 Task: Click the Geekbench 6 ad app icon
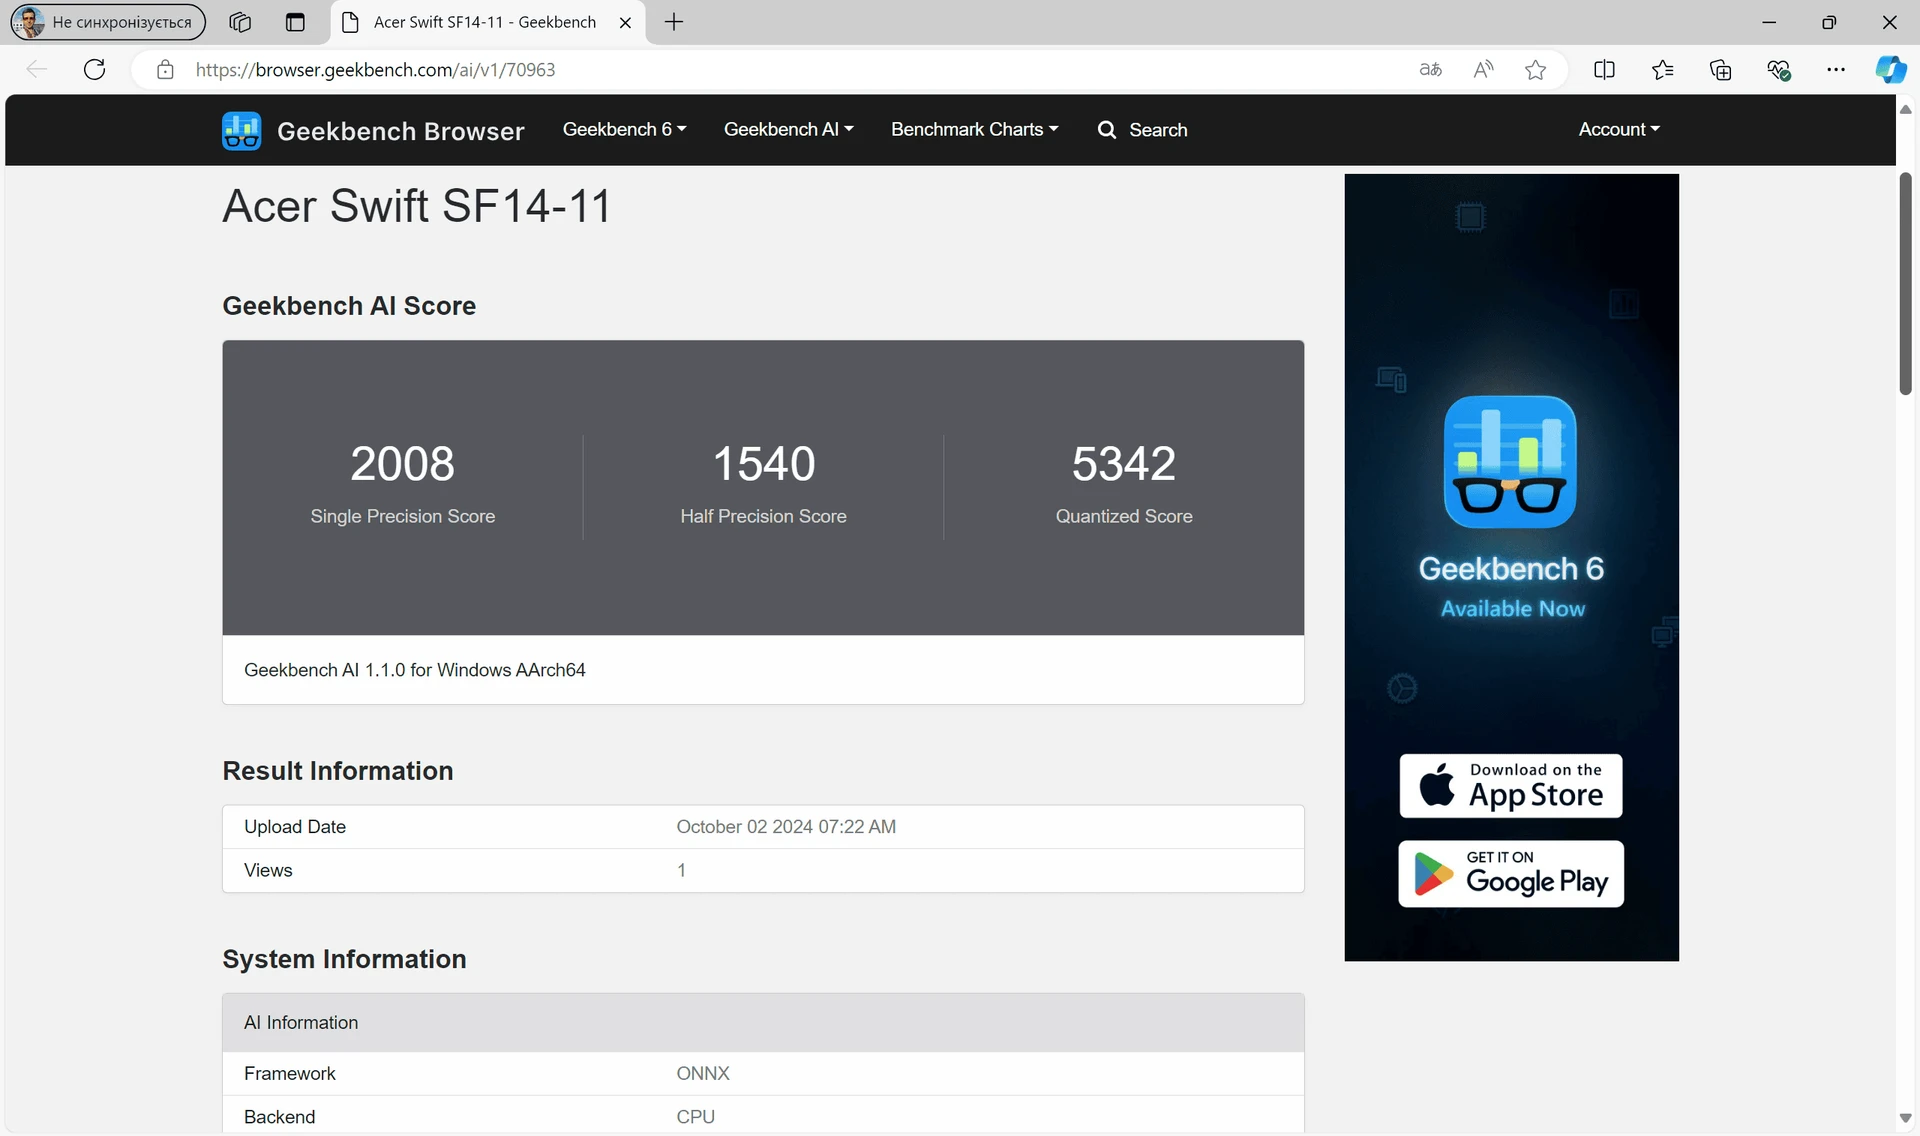1510,461
